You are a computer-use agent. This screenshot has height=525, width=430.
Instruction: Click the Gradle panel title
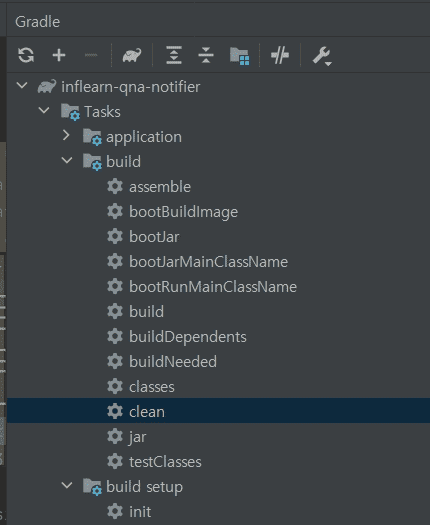pos(38,22)
